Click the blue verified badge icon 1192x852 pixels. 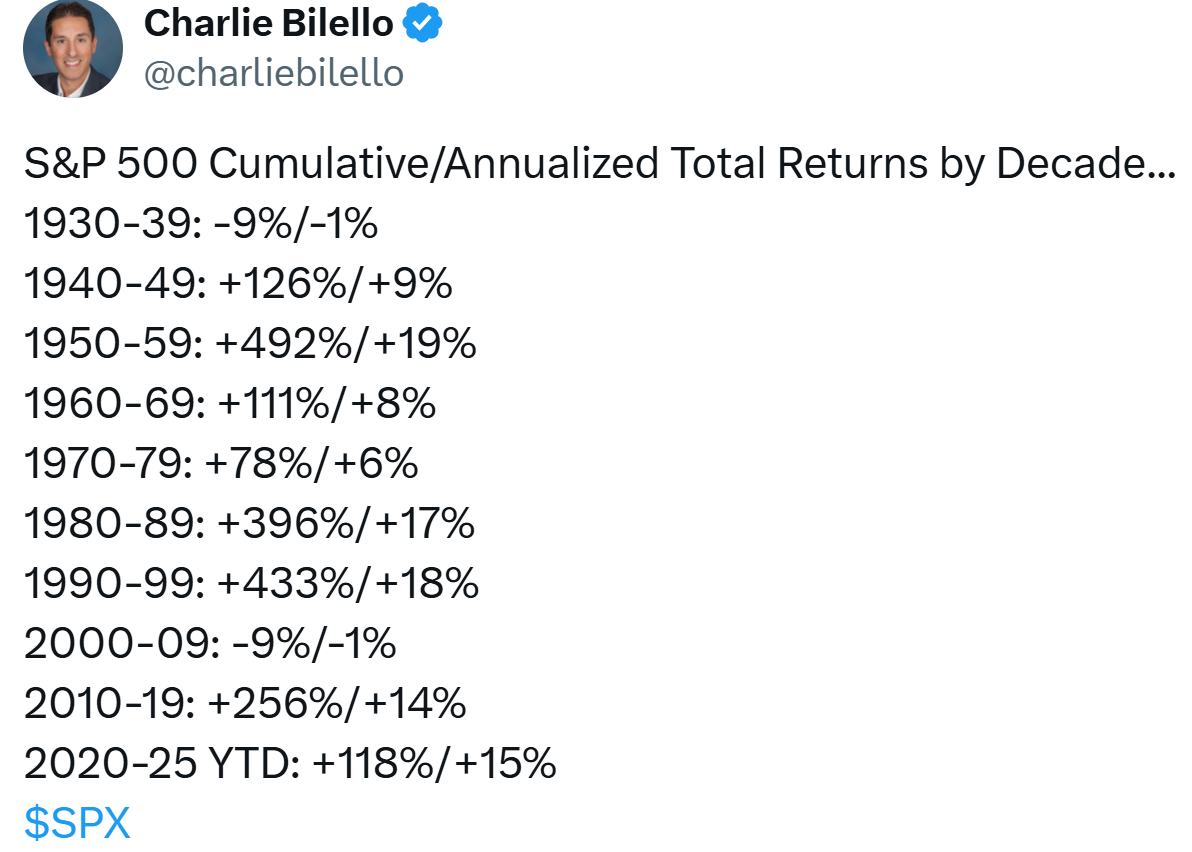(422, 25)
